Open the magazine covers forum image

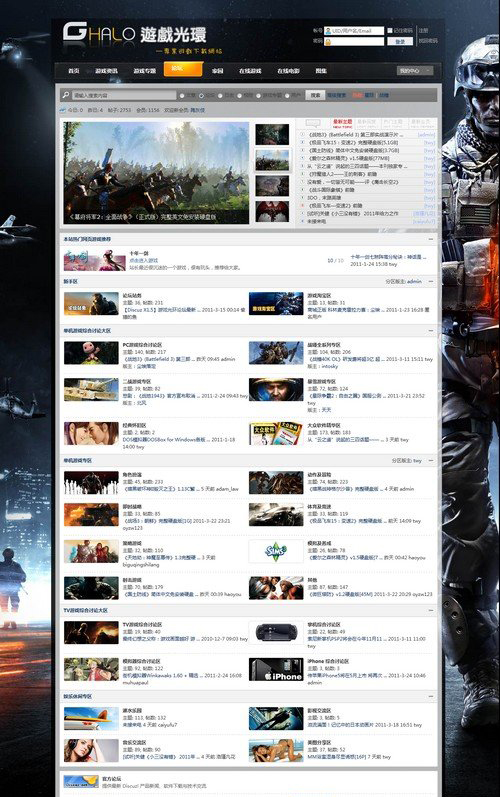pos(276,434)
